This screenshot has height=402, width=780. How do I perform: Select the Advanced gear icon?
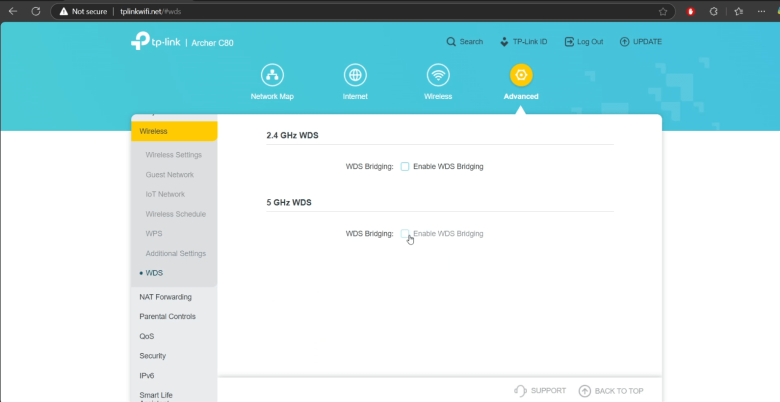520,76
